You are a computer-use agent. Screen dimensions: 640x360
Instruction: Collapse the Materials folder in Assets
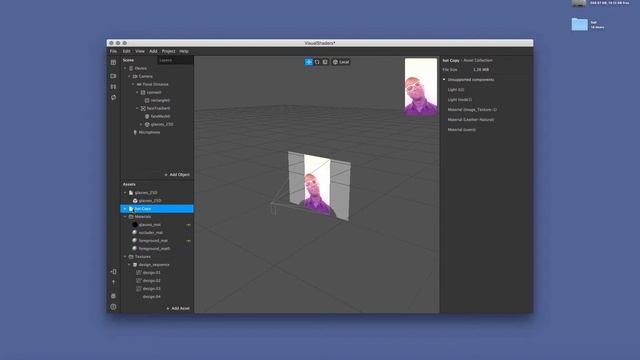click(x=125, y=217)
